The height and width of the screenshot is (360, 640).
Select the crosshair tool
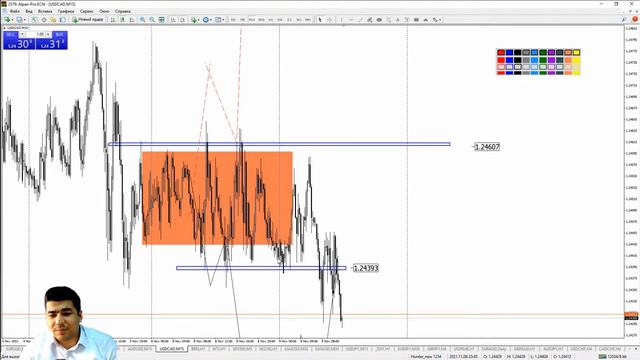tap(330, 20)
